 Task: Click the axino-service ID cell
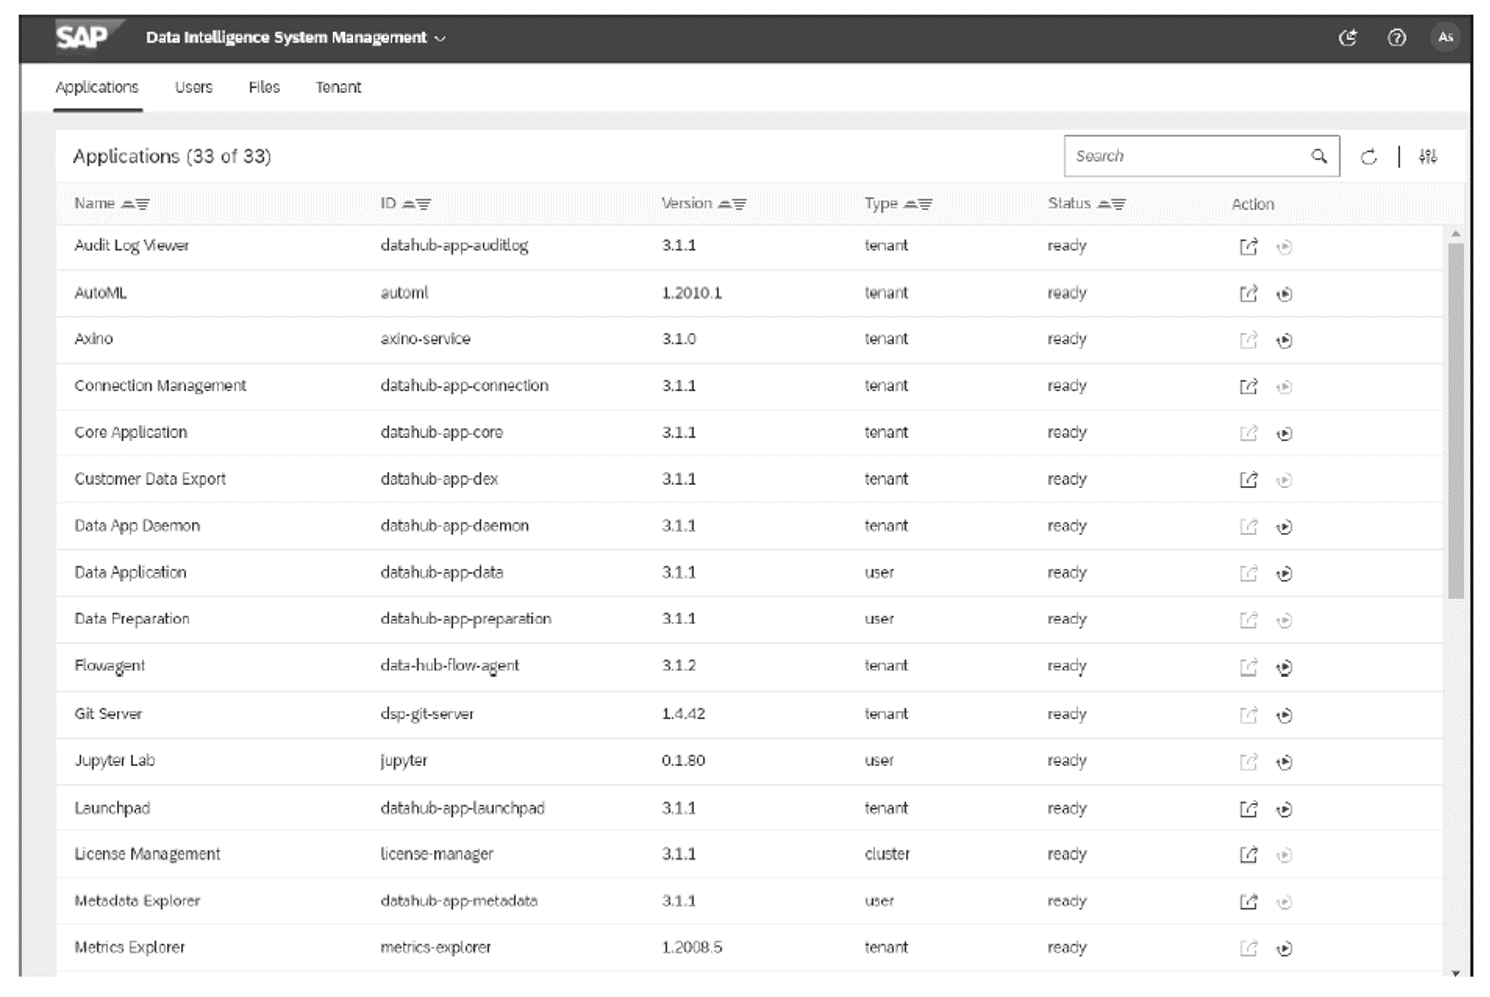[425, 339]
